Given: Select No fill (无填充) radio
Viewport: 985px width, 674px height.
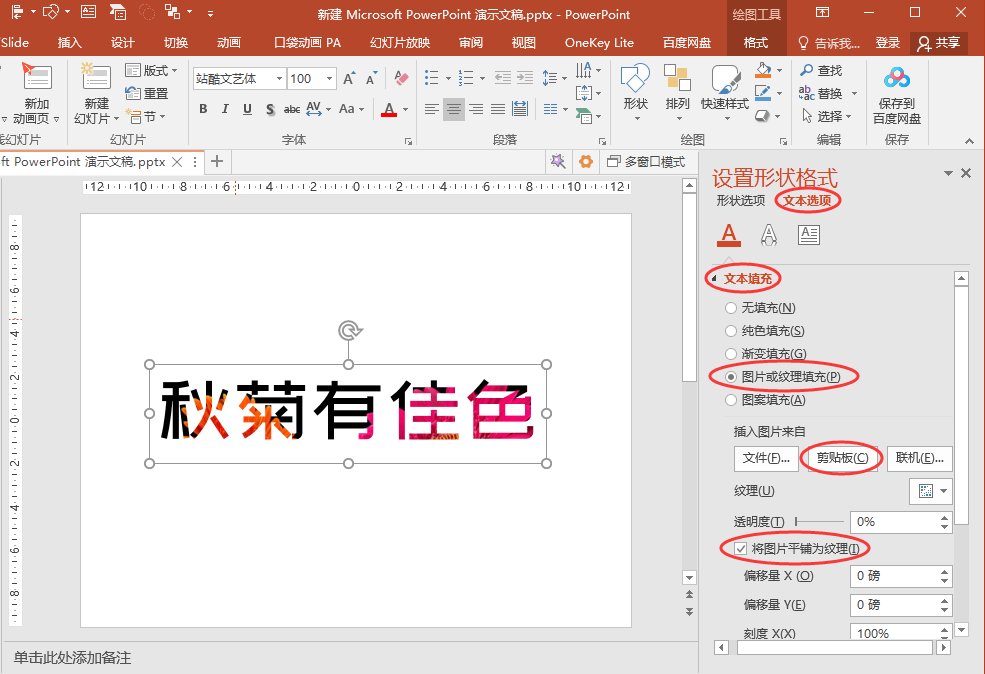Looking at the screenshot, I should tap(731, 308).
